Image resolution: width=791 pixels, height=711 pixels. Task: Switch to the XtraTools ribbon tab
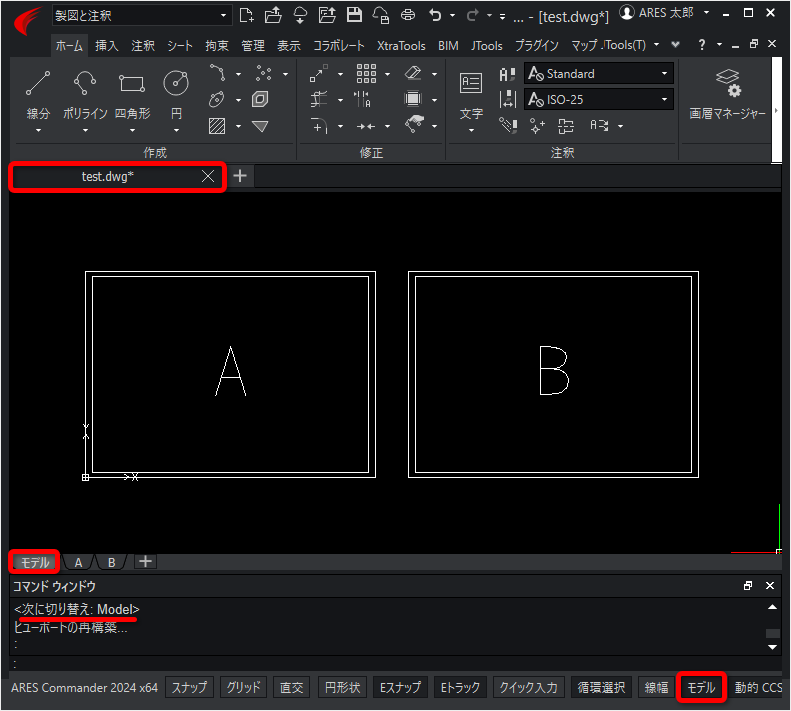click(x=401, y=46)
